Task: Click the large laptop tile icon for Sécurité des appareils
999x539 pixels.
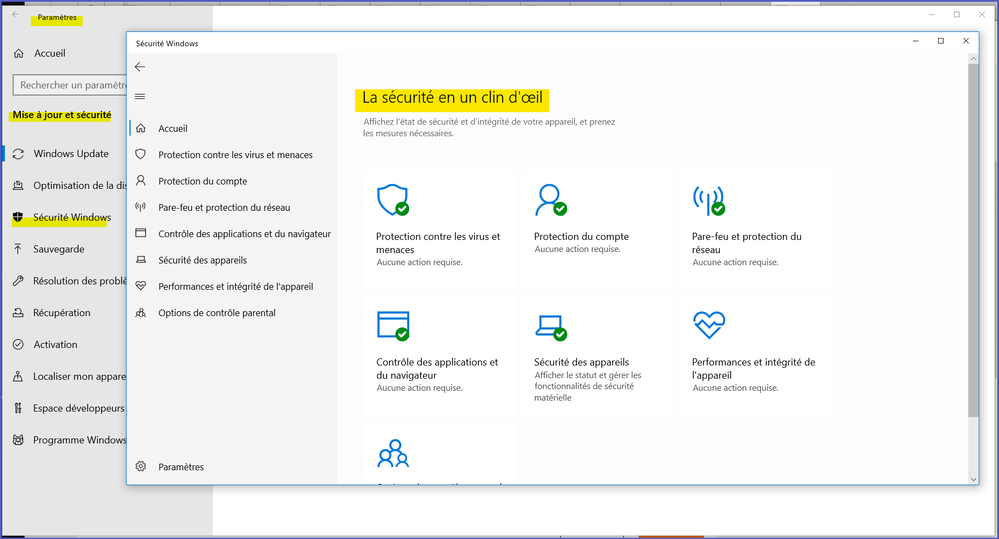Action: coord(550,327)
